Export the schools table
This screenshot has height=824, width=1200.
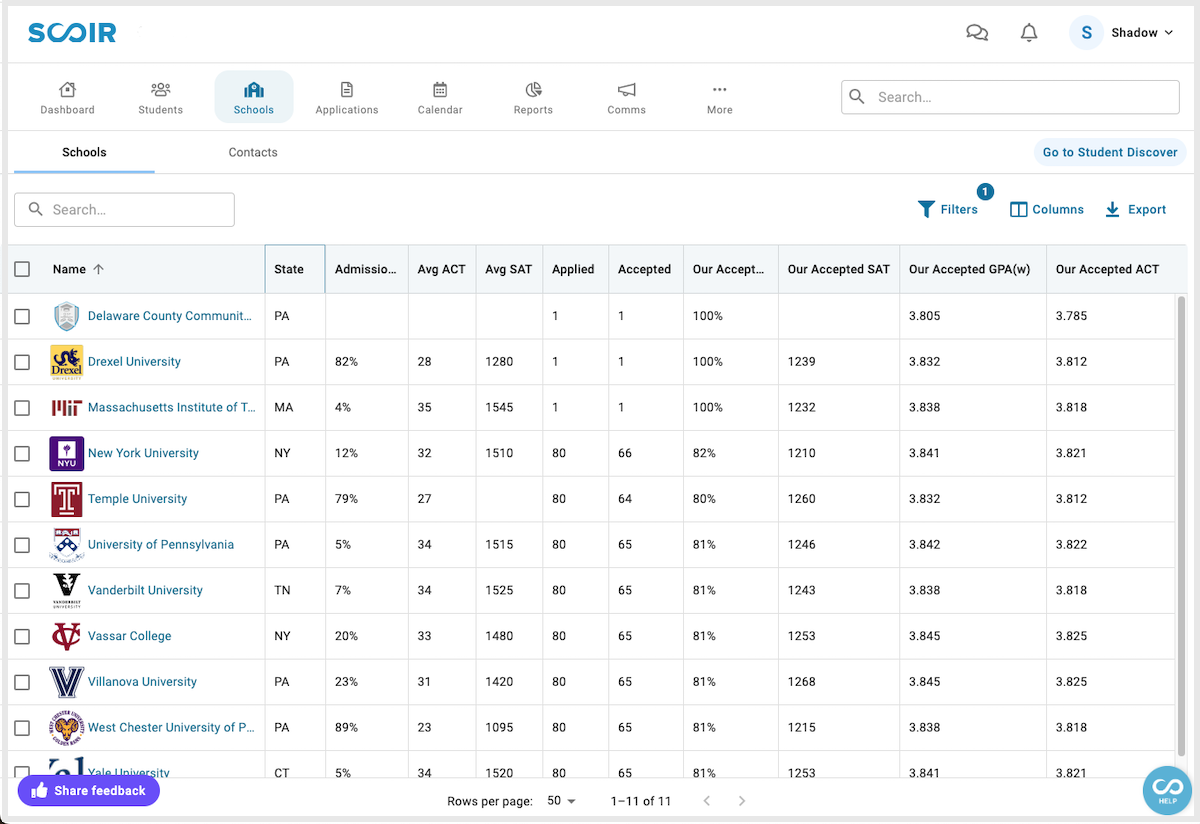[1135, 209]
